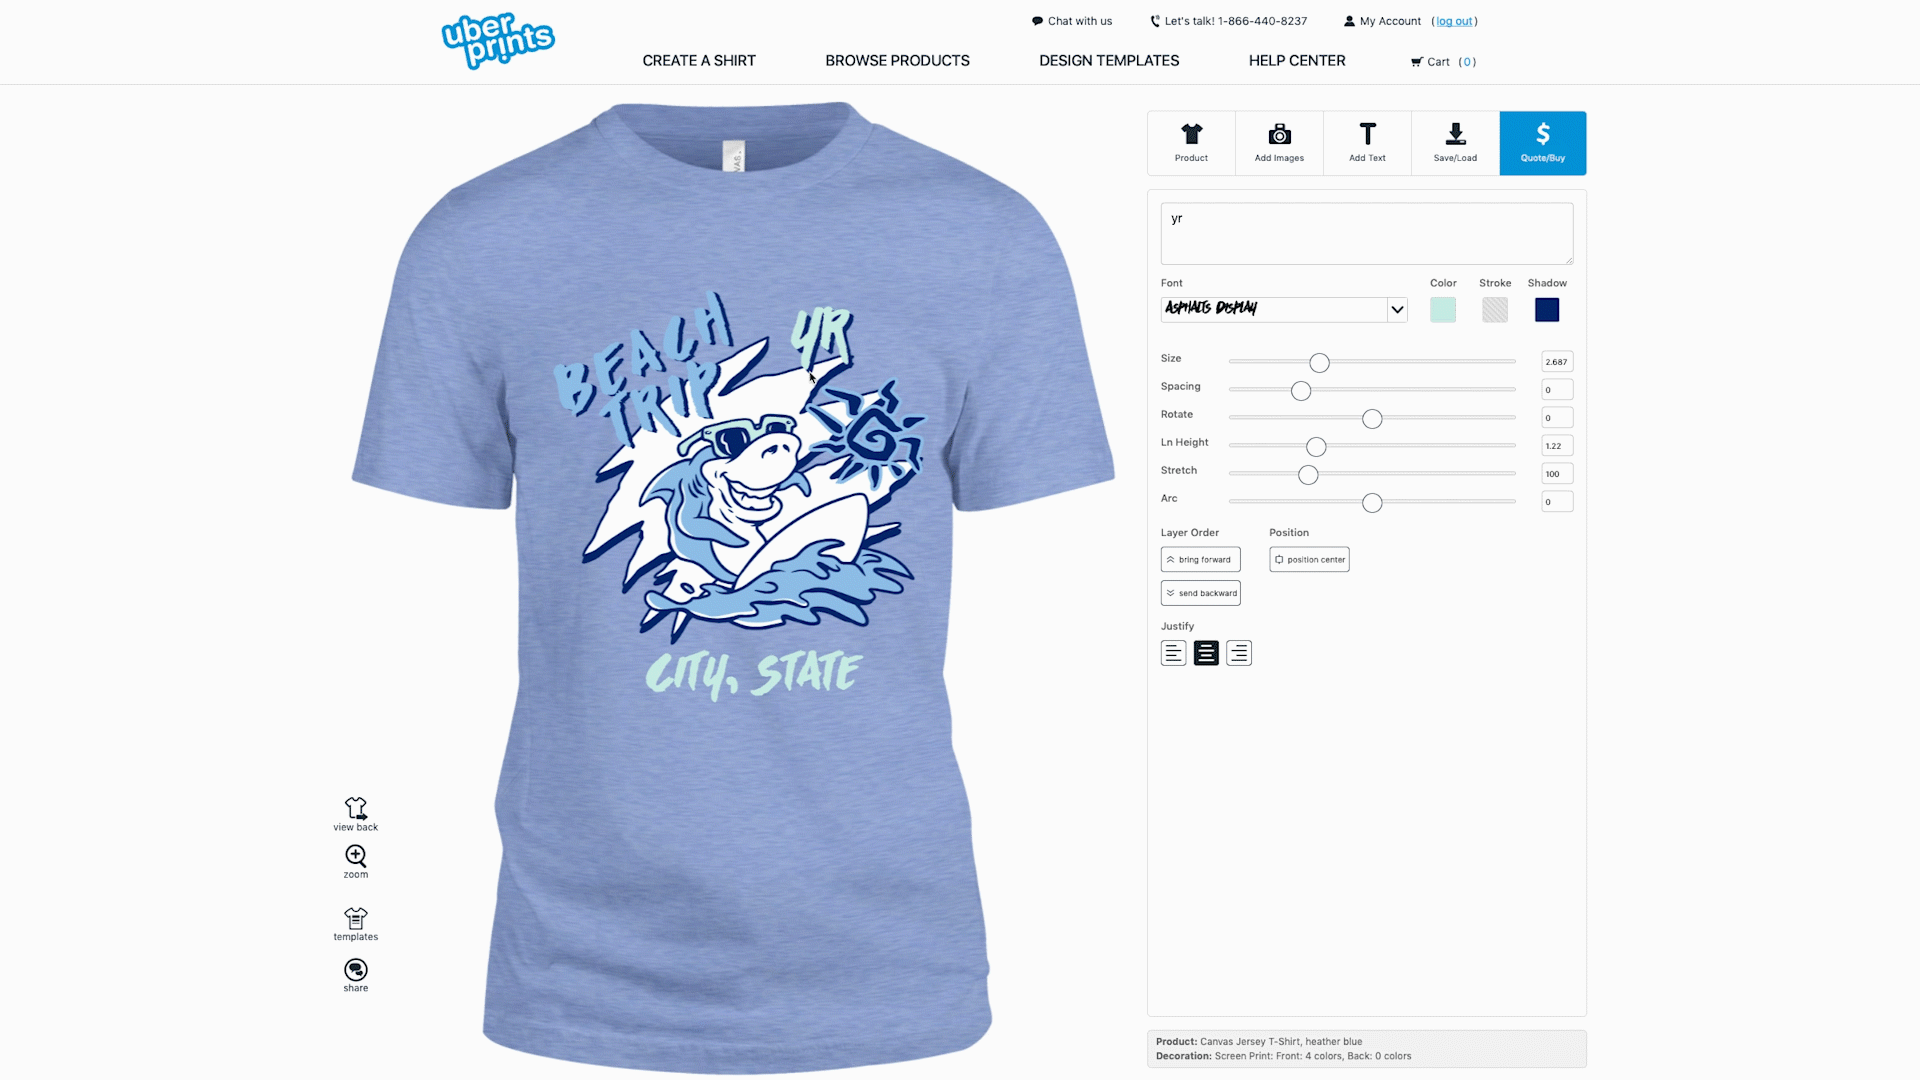Click the Product icon in toolbar
The height and width of the screenshot is (1080, 1920).
point(1191,142)
